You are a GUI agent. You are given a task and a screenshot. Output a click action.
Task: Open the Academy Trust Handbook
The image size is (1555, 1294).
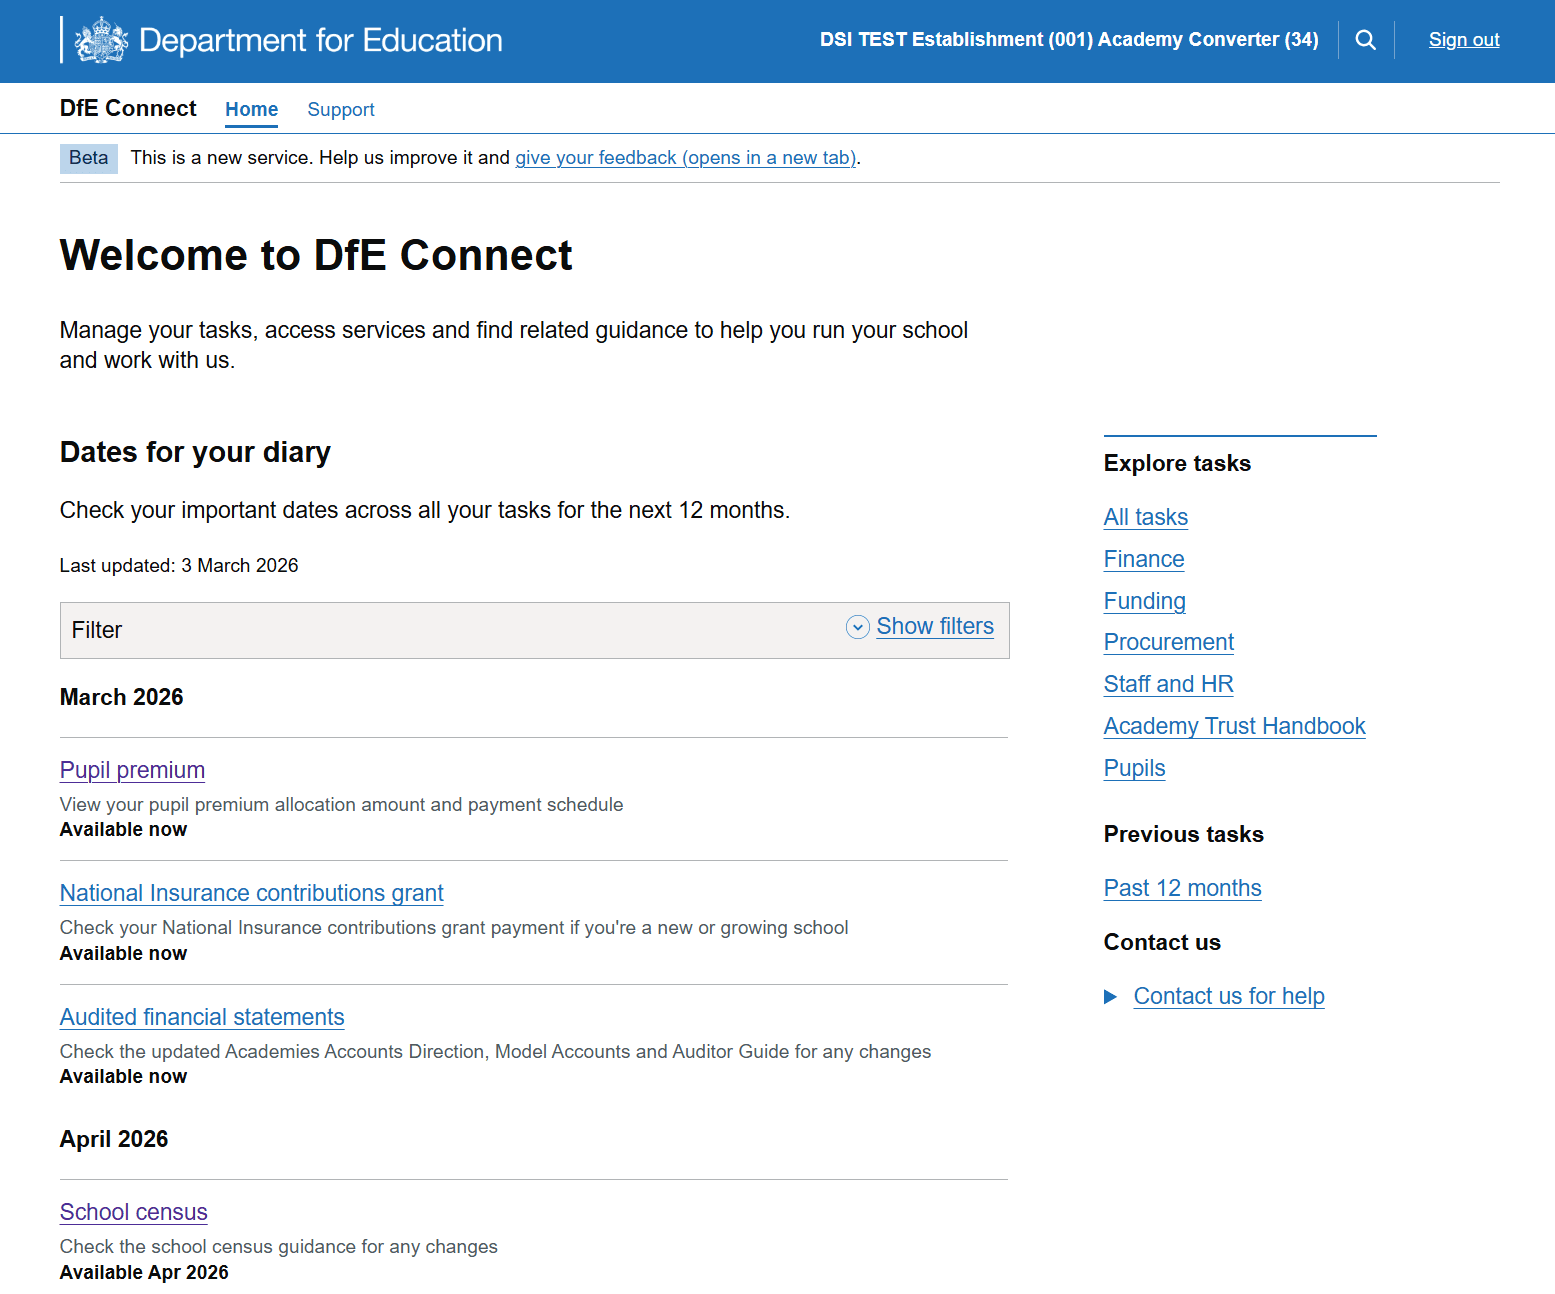click(x=1234, y=726)
